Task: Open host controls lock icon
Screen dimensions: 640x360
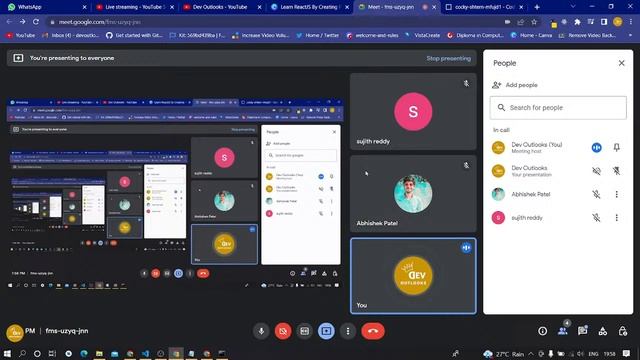Action: coord(622,331)
